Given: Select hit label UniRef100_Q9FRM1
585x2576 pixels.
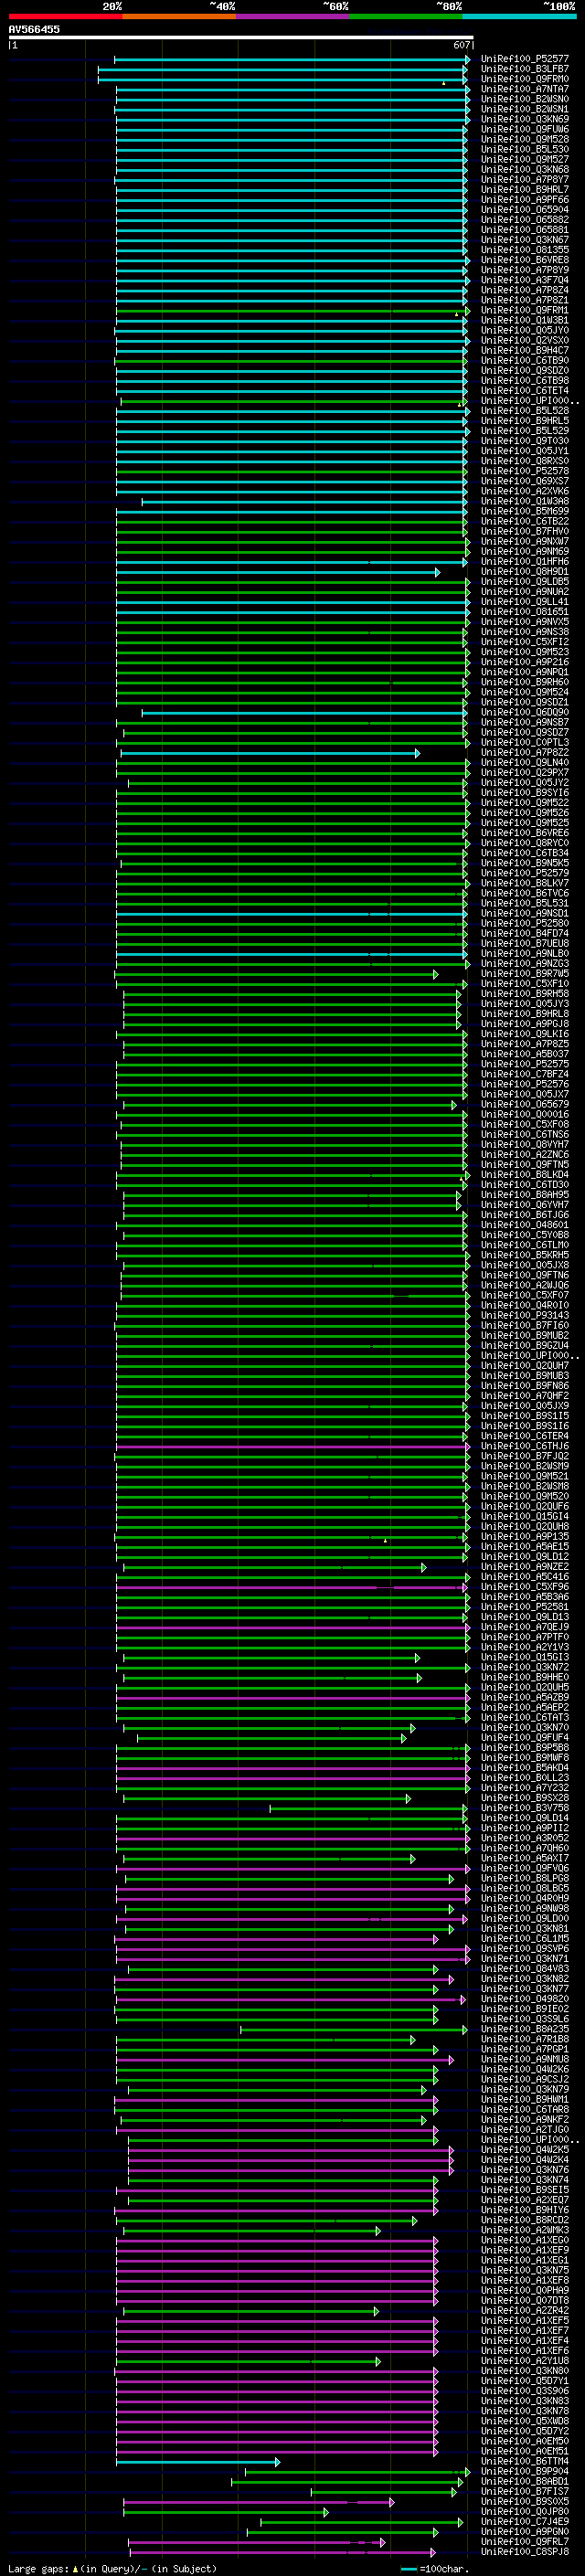Looking at the screenshot, I should coord(525,310).
